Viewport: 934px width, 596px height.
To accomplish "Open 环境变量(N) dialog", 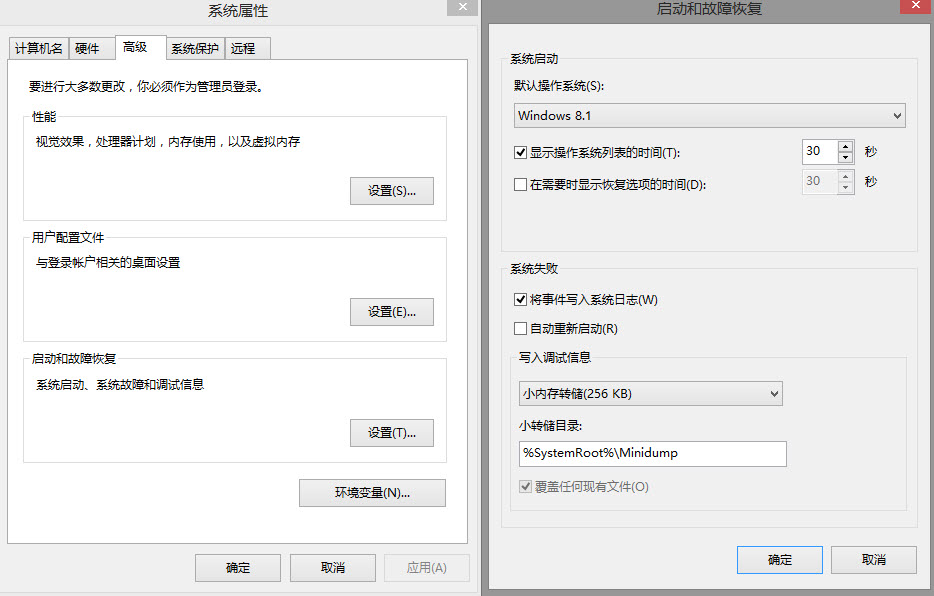I will (x=372, y=493).
